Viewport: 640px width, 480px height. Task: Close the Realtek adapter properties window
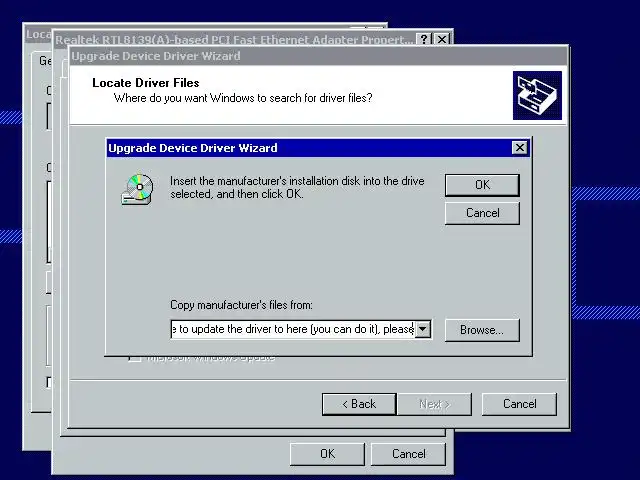[x=442, y=39]
